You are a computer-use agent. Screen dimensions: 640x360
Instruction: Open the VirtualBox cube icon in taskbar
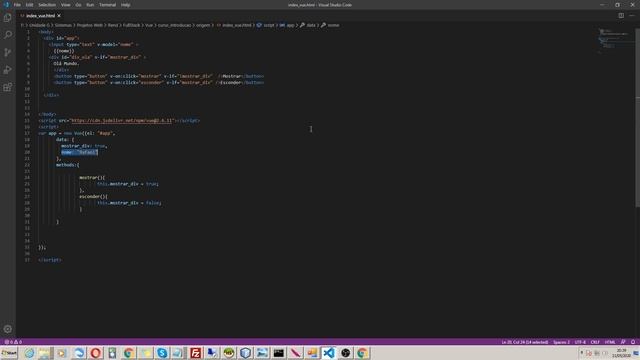[x=245, y=353]
